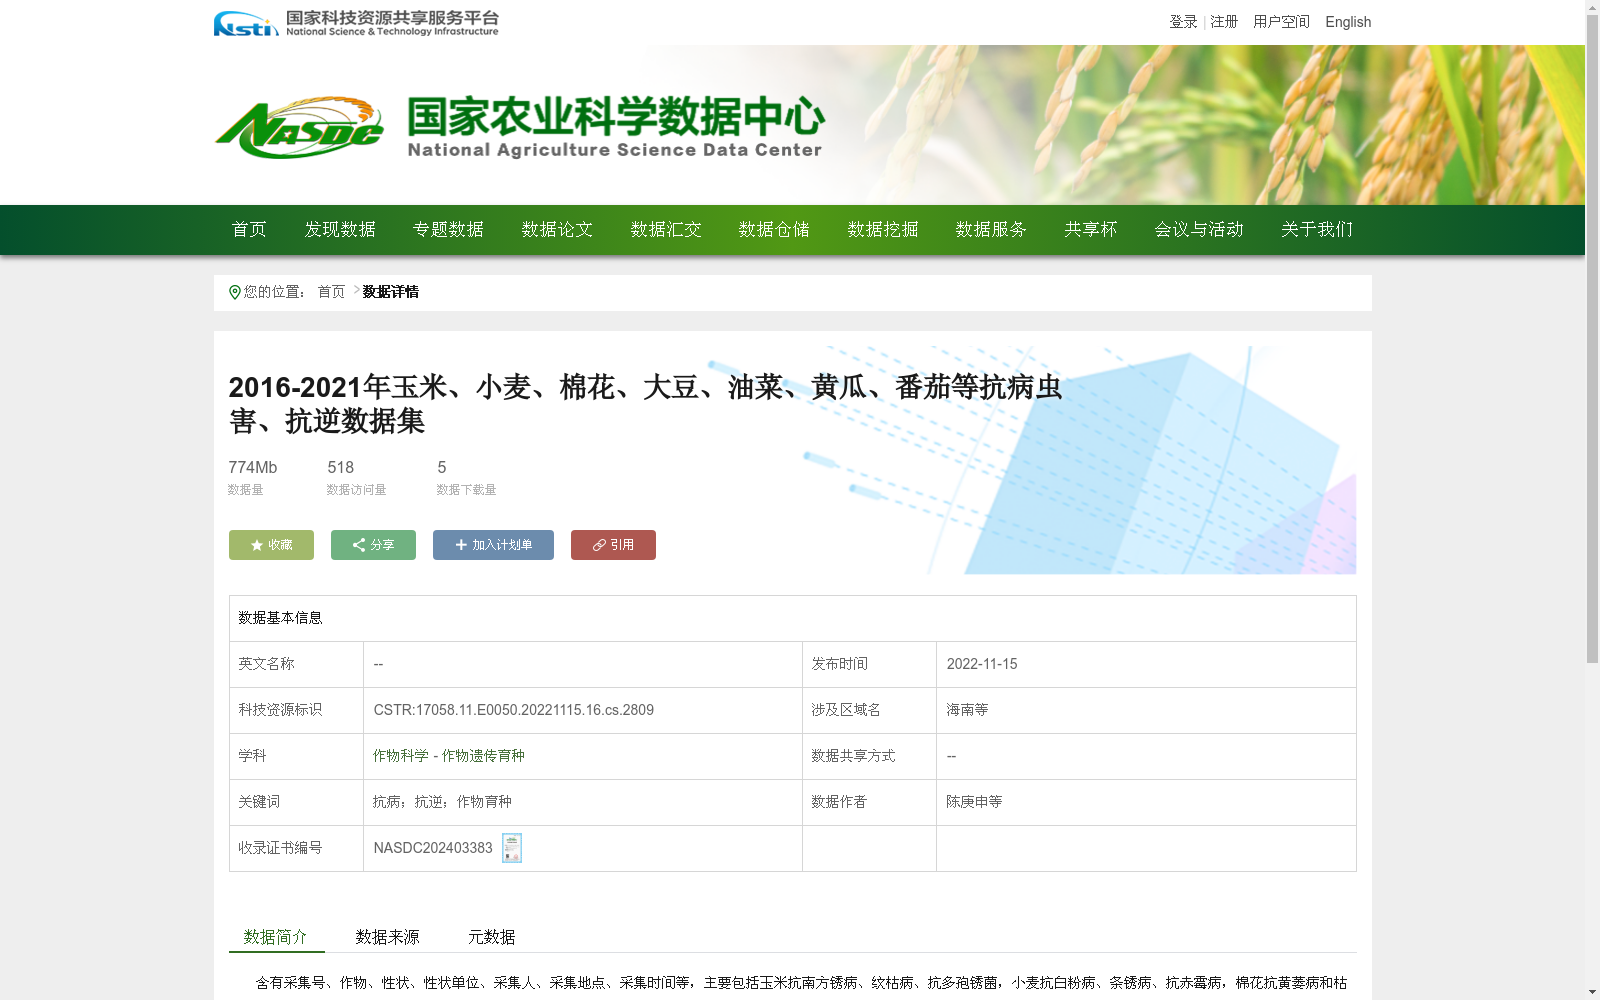Open the 会议与活动 menu item
The image size is (1600, 1000).
point(1199,230)
